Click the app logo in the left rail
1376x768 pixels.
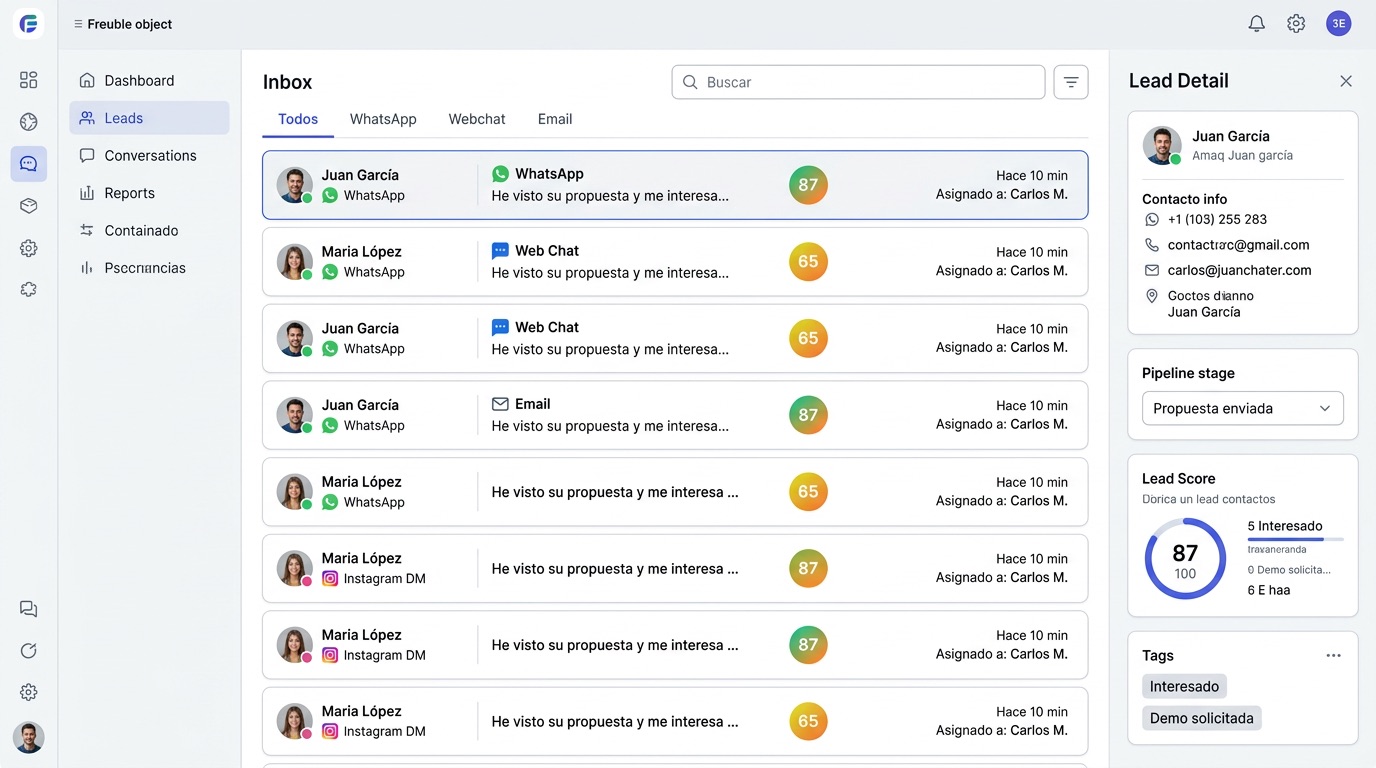point(28,24)
